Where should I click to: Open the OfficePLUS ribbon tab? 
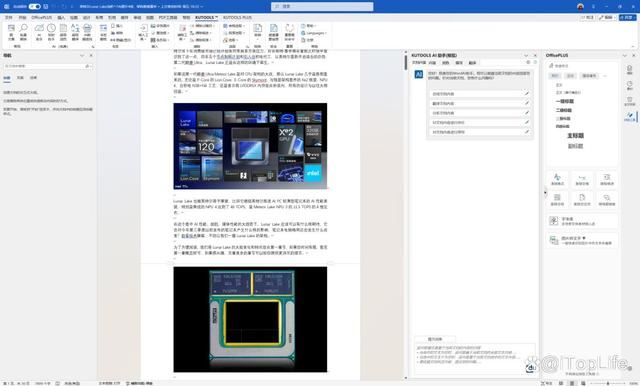[x=42, y=18]
